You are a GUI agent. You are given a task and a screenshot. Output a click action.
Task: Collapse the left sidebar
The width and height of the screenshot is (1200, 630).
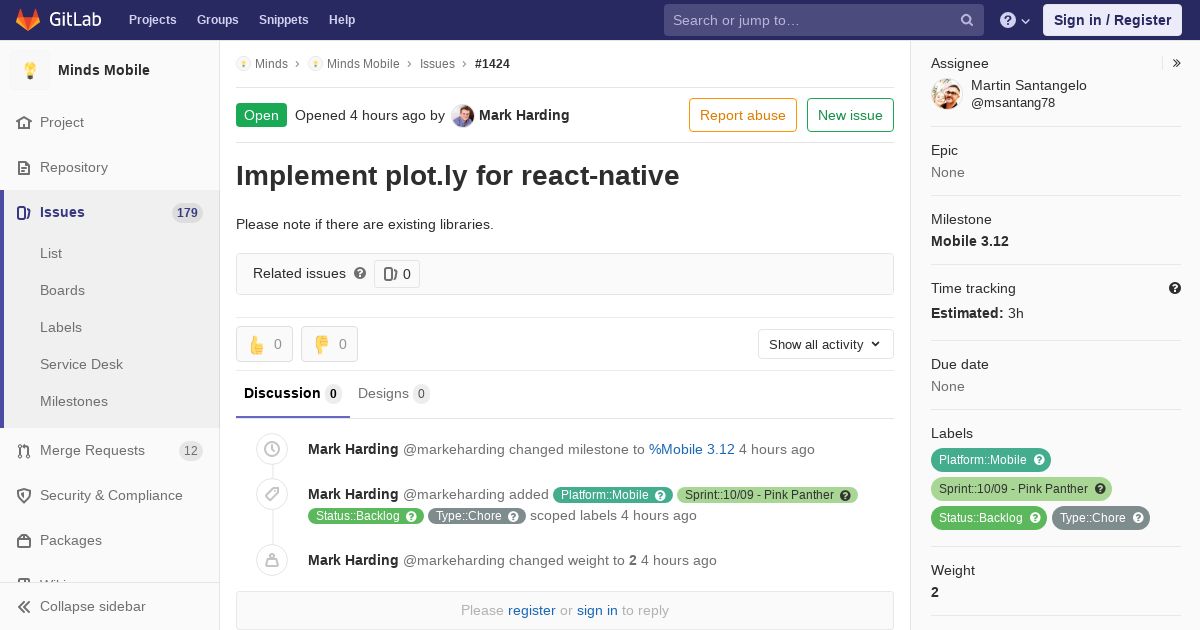tap(82, 606)
